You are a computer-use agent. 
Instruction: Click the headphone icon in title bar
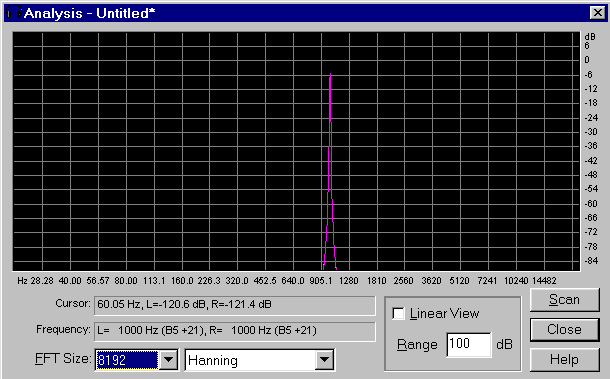(14, 13)
